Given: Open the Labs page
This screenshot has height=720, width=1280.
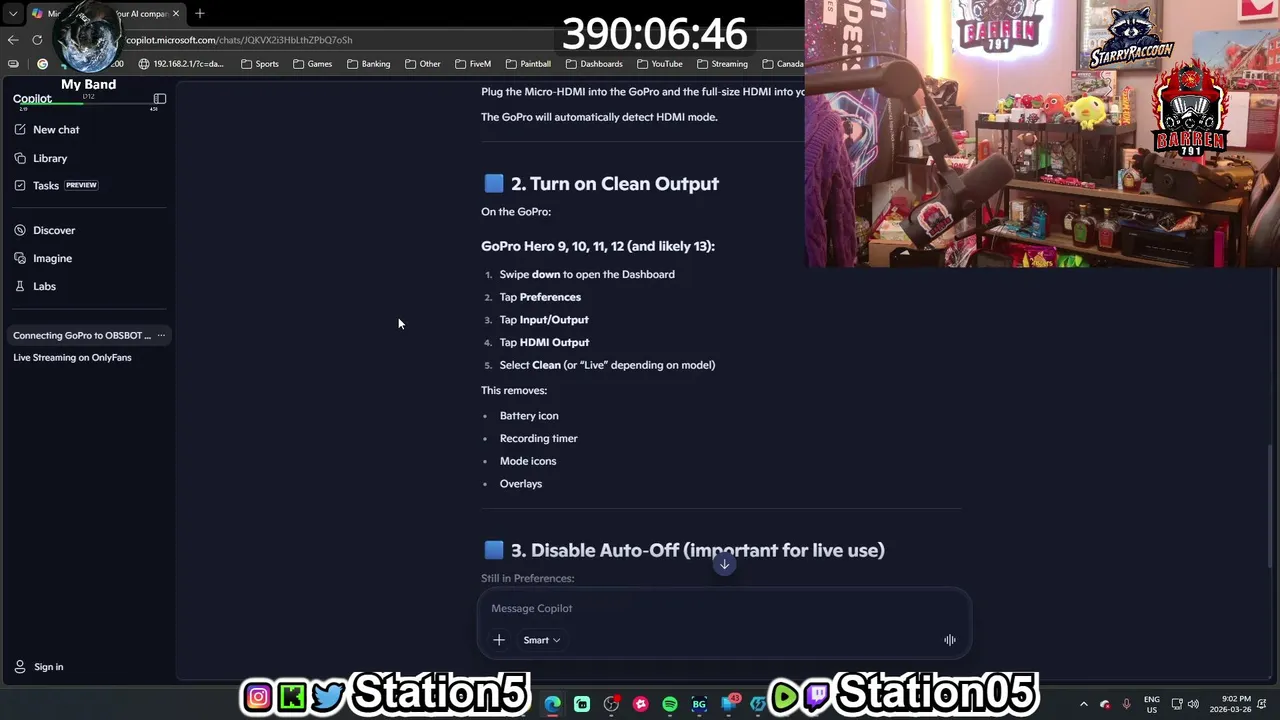Looking at the screenshot, I should 44,286.
